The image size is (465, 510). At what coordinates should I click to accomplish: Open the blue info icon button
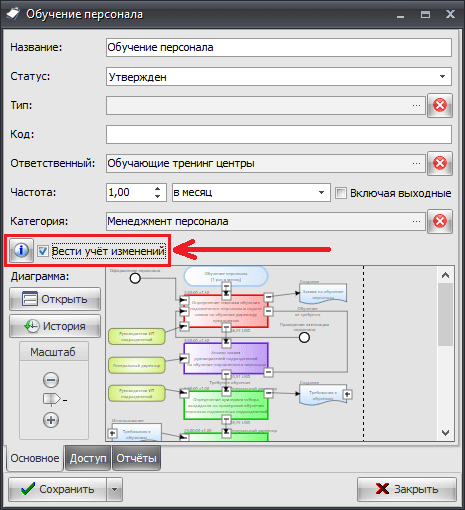click(21, 250)
